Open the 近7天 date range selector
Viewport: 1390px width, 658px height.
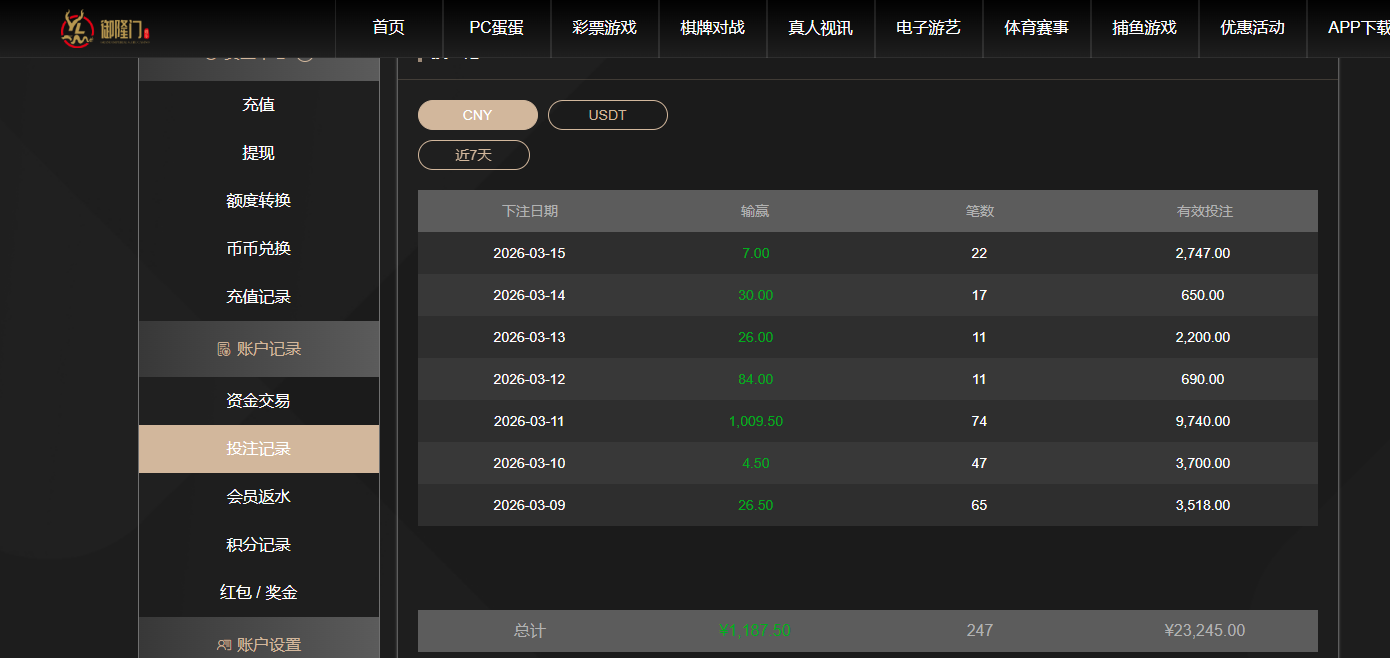tap(473, 154)
